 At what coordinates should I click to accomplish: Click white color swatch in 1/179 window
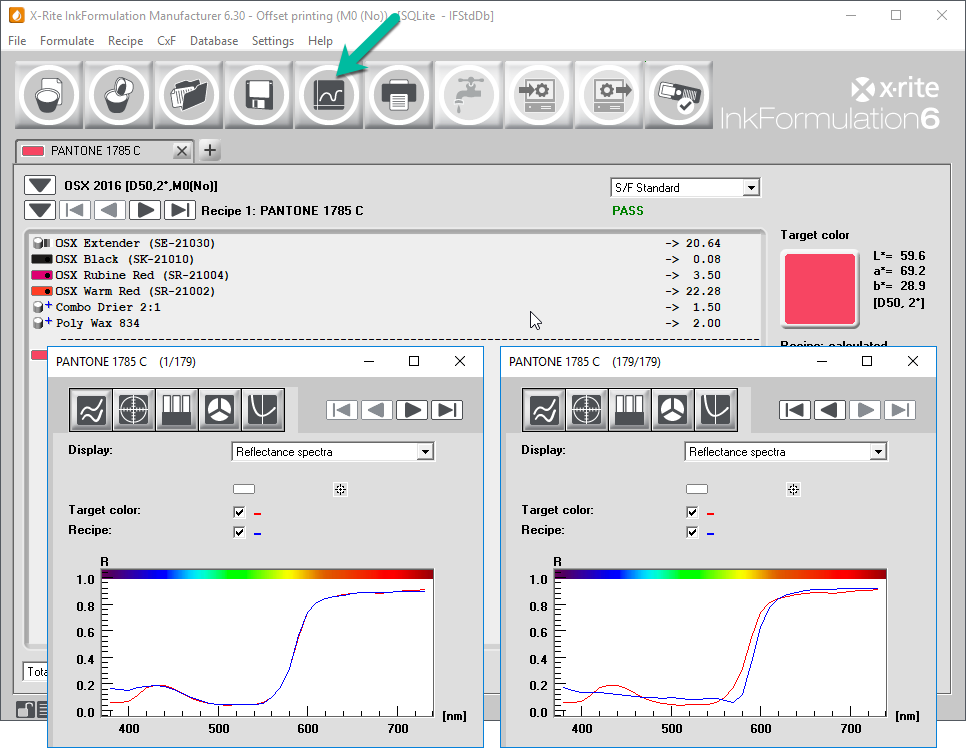244,489
